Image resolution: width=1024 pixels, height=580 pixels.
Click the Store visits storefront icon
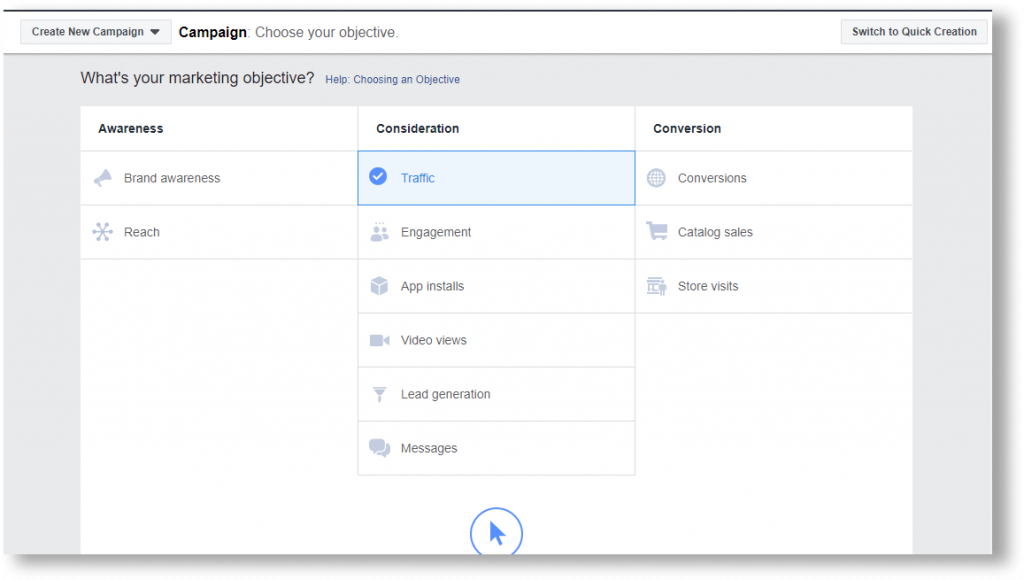(x=656, y=286)
